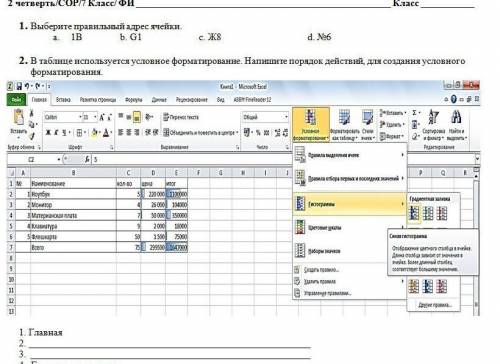Click Создать правило… menu entry
The image size is (500, 364).
click(321, 270)
